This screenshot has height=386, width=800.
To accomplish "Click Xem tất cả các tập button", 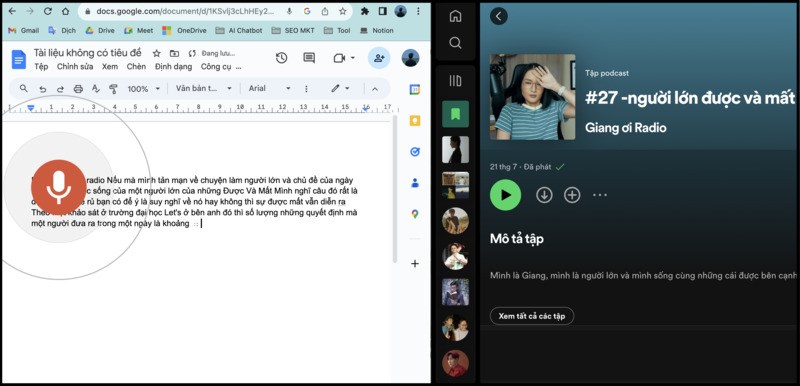I will (532, 316).
